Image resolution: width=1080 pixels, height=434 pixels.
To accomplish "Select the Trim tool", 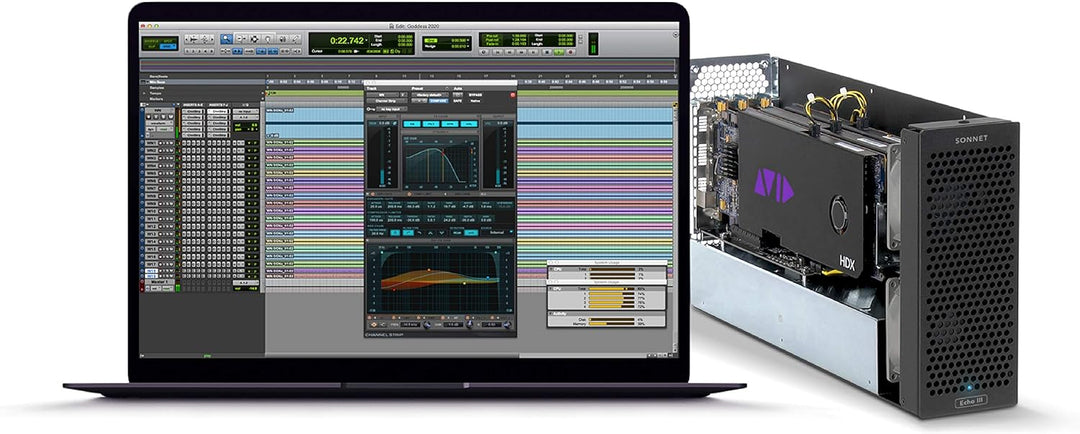I will click(x=241, y=39).
